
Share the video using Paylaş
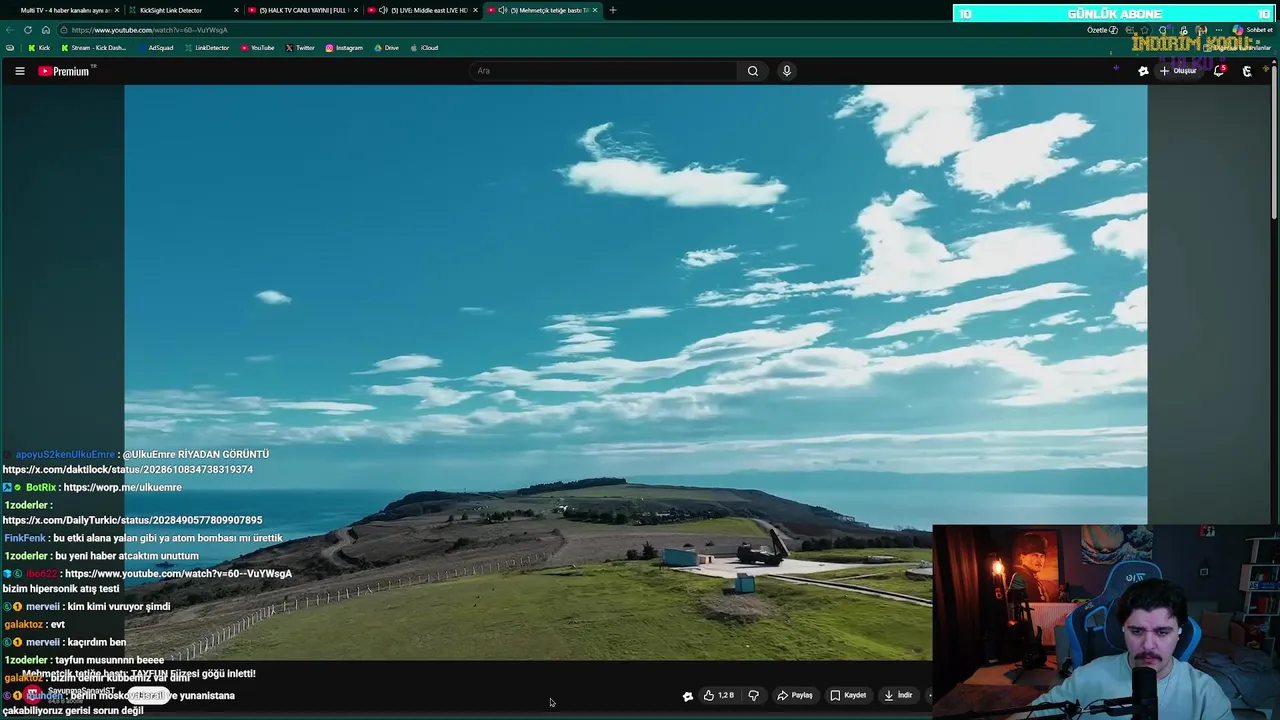click(796, 695)
